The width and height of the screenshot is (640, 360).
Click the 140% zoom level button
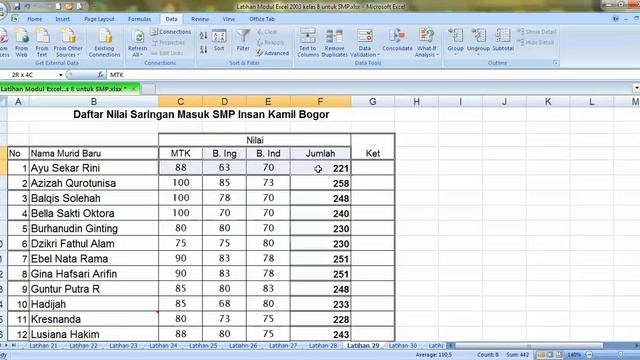point(574,355)
